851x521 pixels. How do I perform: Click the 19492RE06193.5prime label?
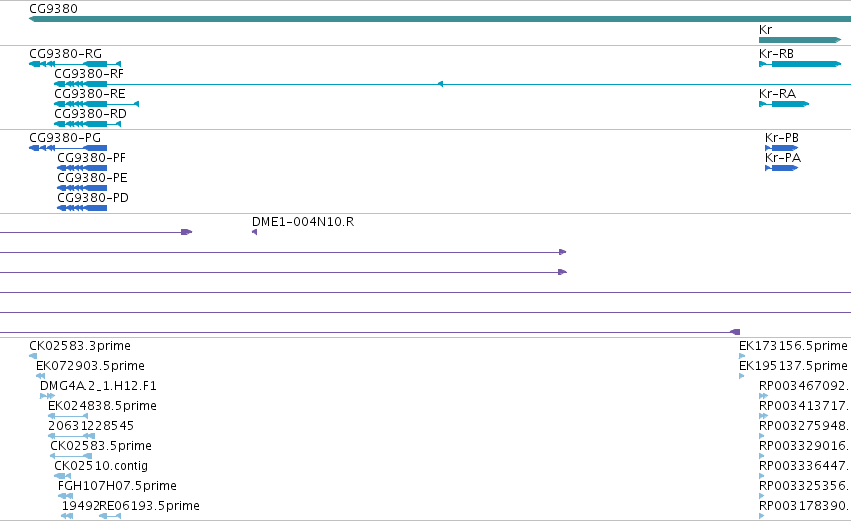point(130,506)
